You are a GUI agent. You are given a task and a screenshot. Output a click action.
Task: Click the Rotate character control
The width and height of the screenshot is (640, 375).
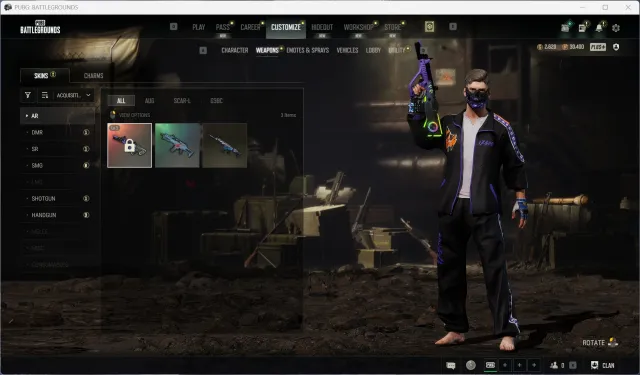tap(600, 343)
